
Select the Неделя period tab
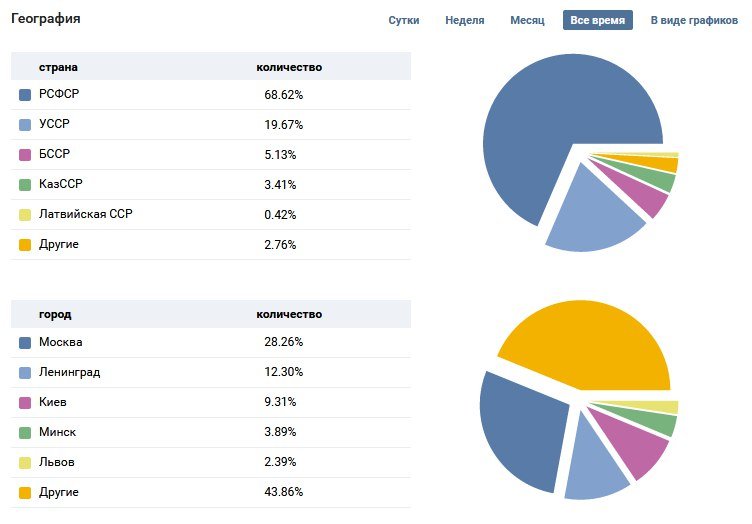pyautogui.click(x=465, y=20)
